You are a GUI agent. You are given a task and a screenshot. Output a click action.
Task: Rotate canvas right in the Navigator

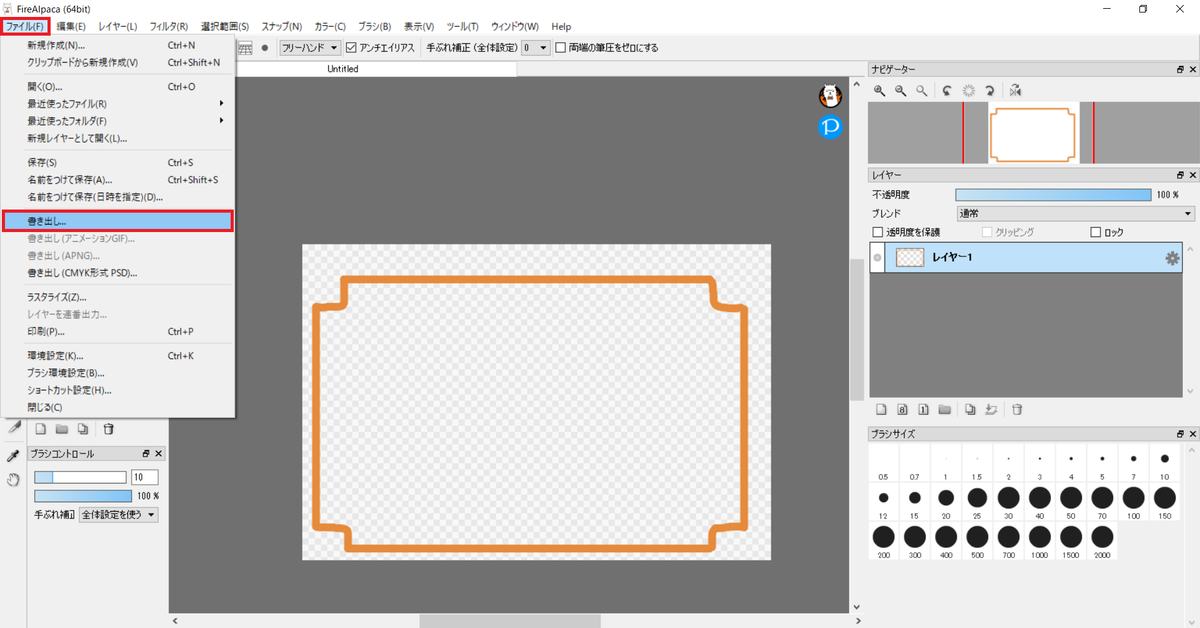point(989,90)
